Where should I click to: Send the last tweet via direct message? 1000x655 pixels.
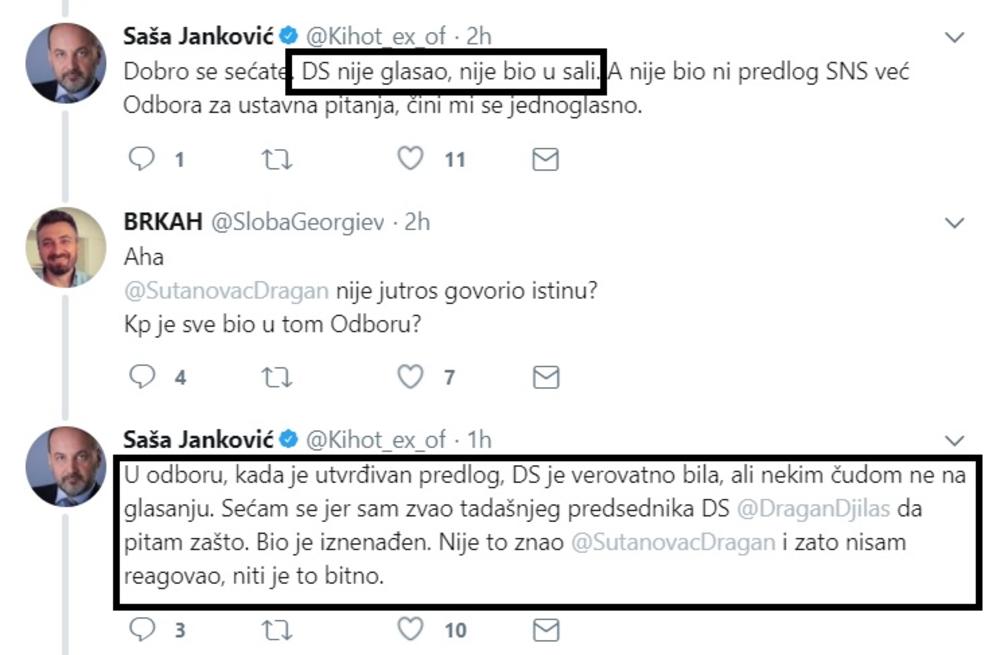[x=545, y=629]
